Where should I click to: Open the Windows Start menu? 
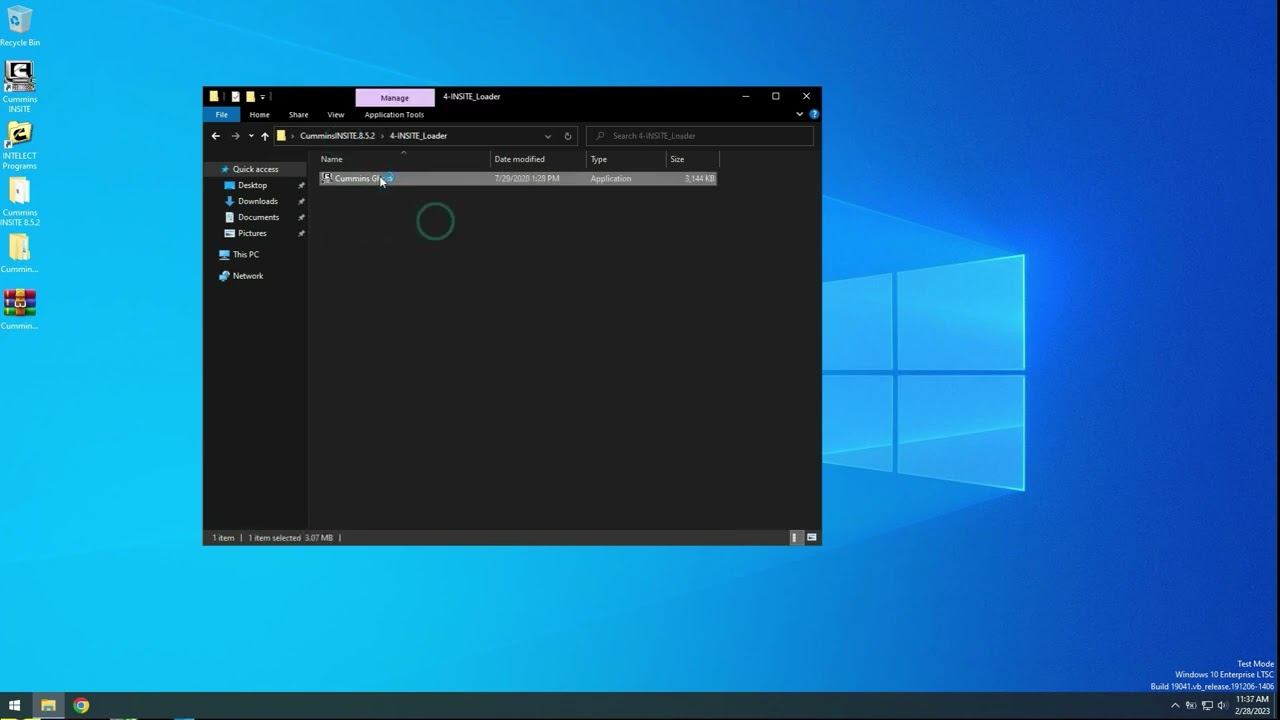[x=15, y=705]
